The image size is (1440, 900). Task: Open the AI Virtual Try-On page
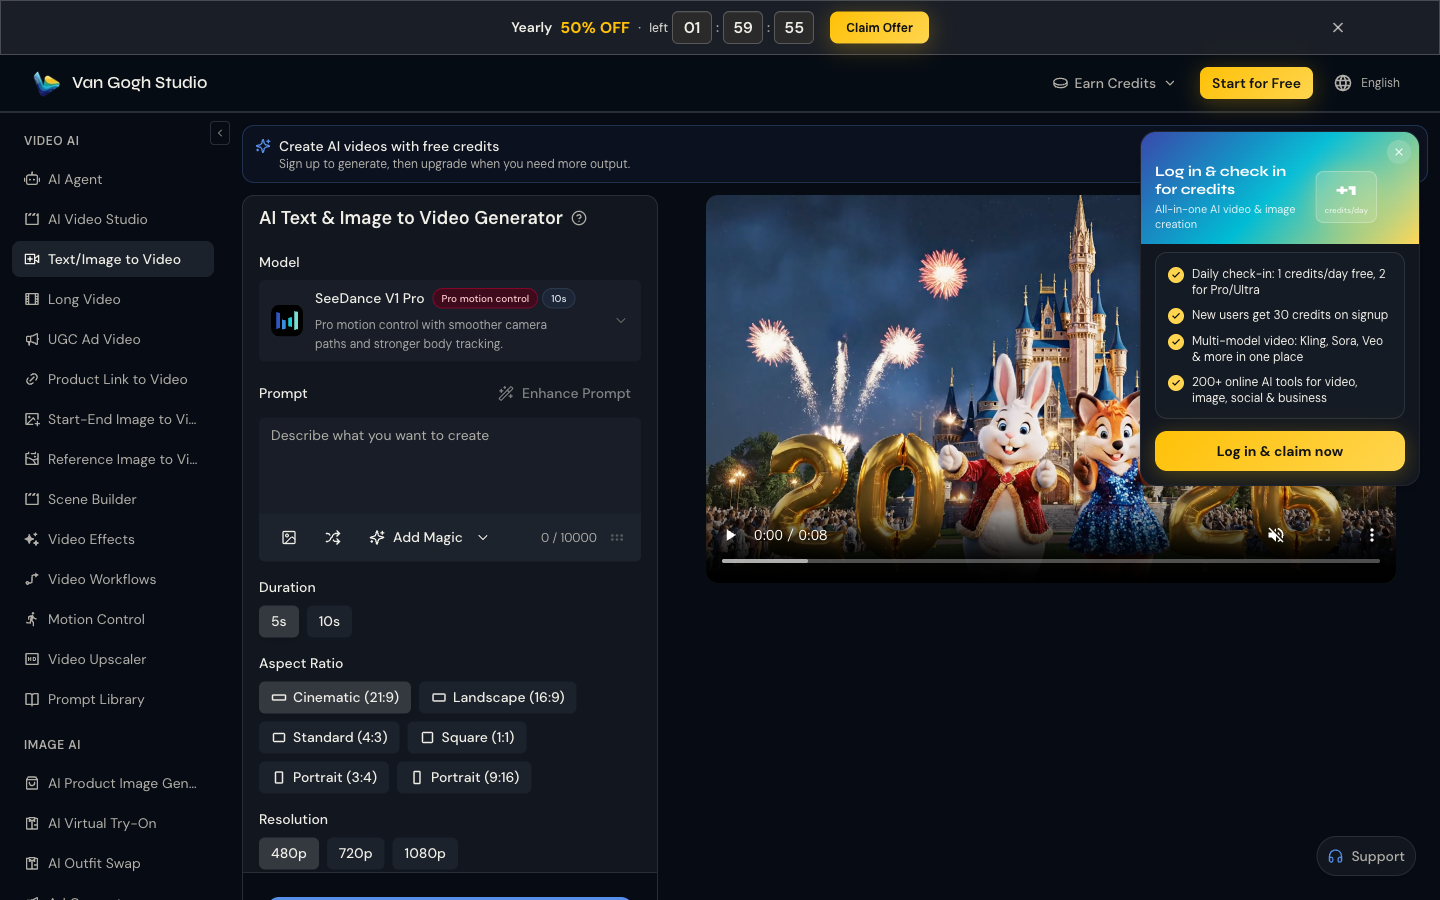click(113, 823)
